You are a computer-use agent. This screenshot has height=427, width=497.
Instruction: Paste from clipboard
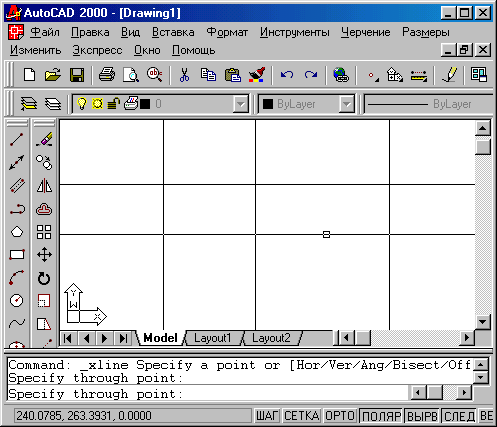point(233,74)
